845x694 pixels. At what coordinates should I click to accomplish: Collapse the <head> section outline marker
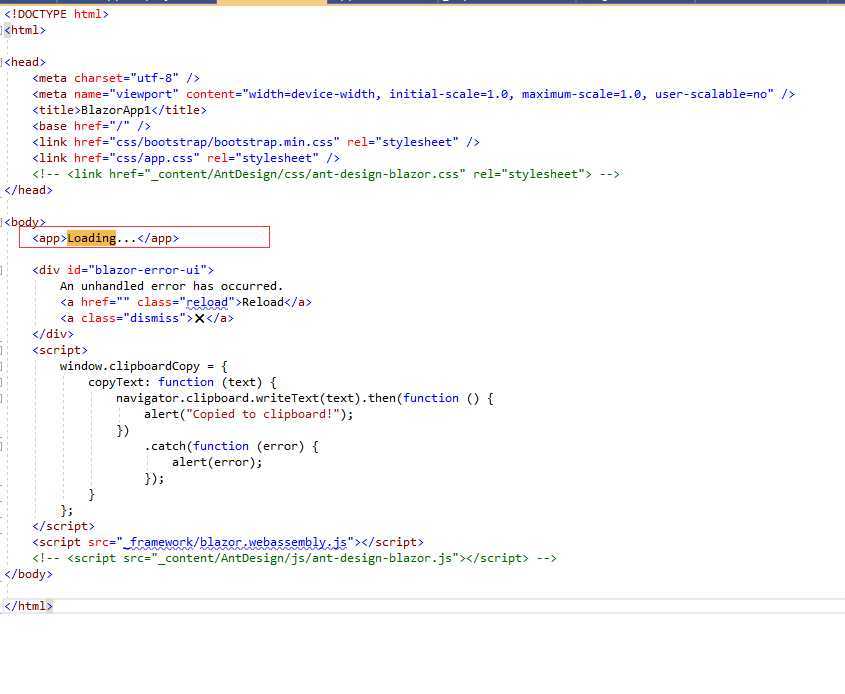click(2, 62)
